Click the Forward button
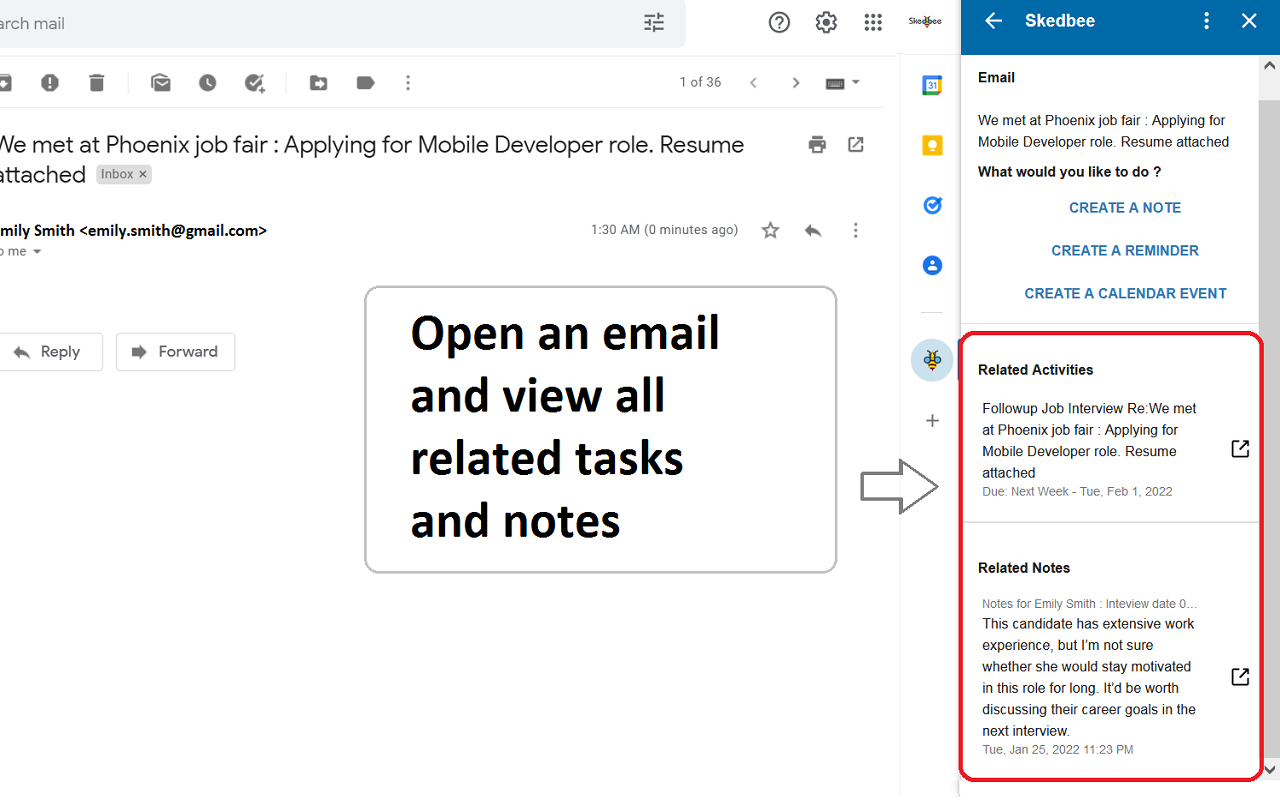The height and width of the screenshot is (800, 1280). (175, 352)
